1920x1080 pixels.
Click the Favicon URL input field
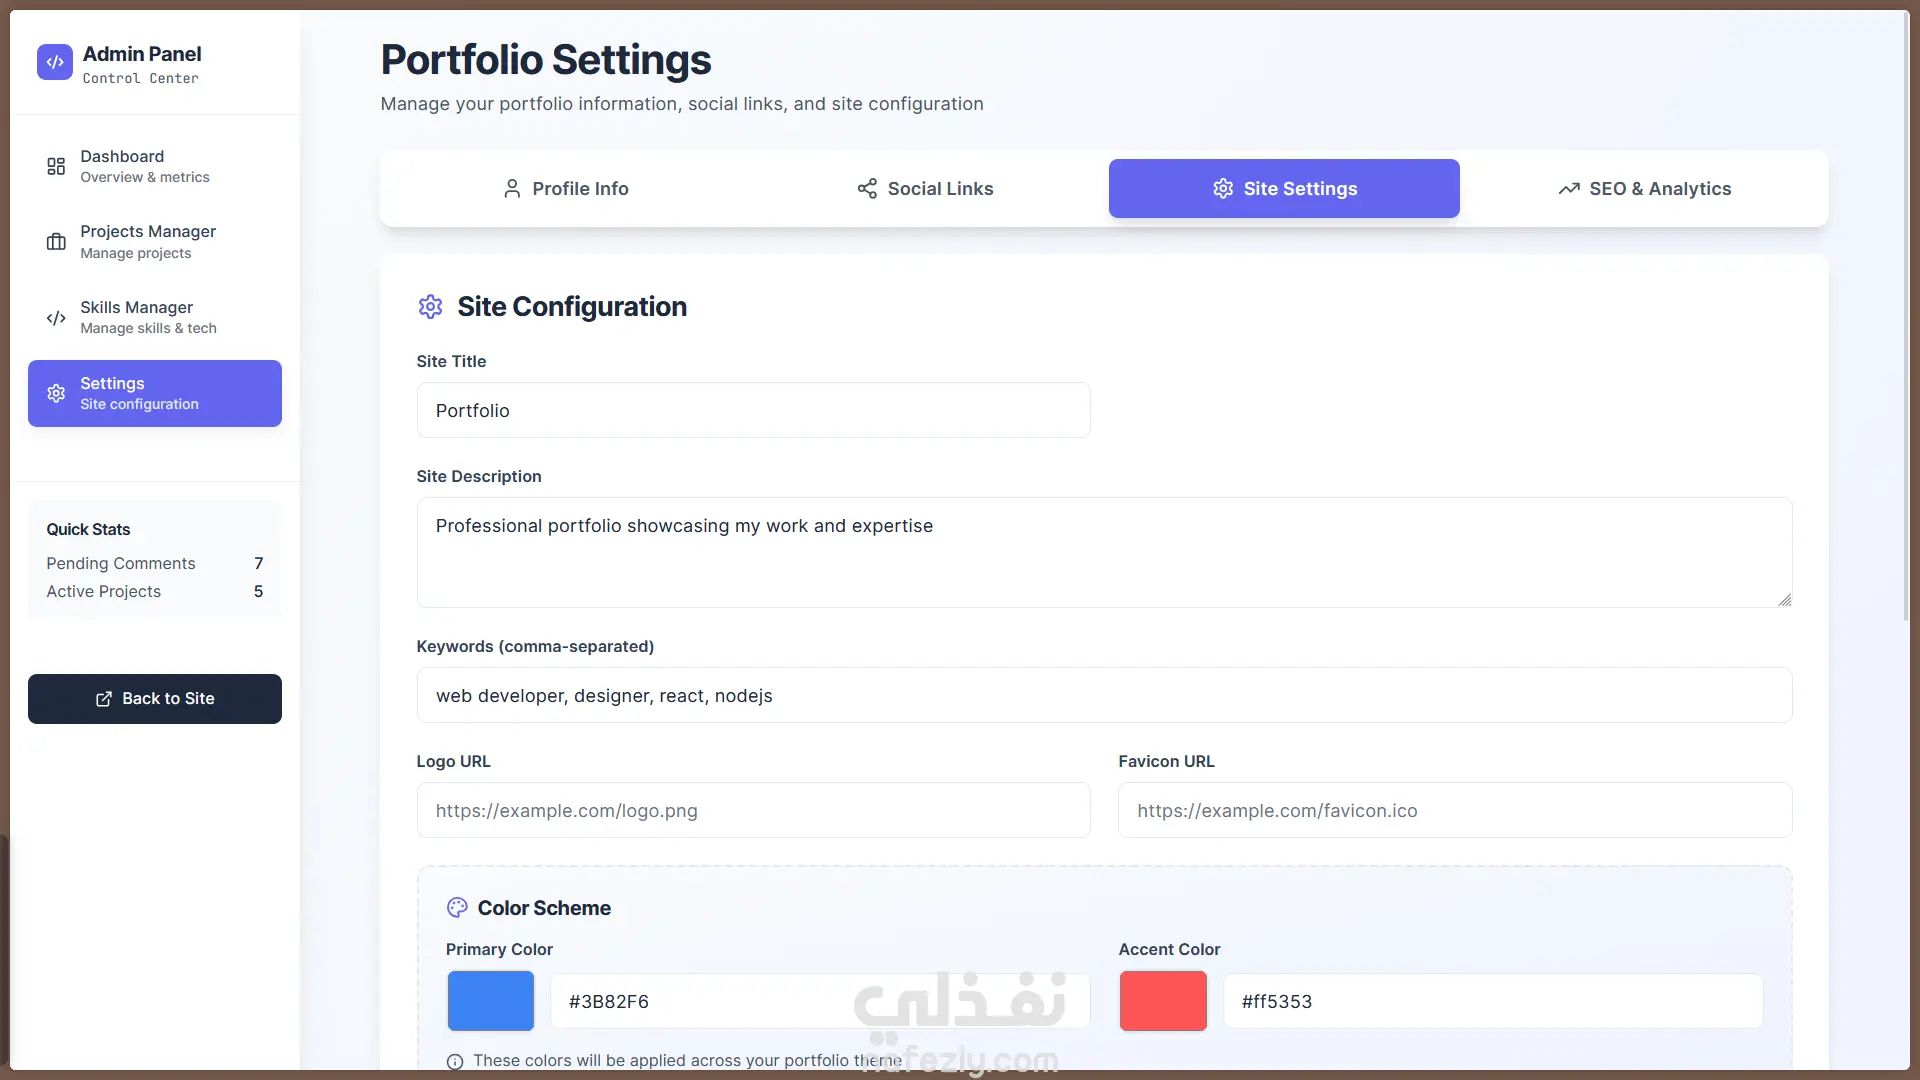1455,810
